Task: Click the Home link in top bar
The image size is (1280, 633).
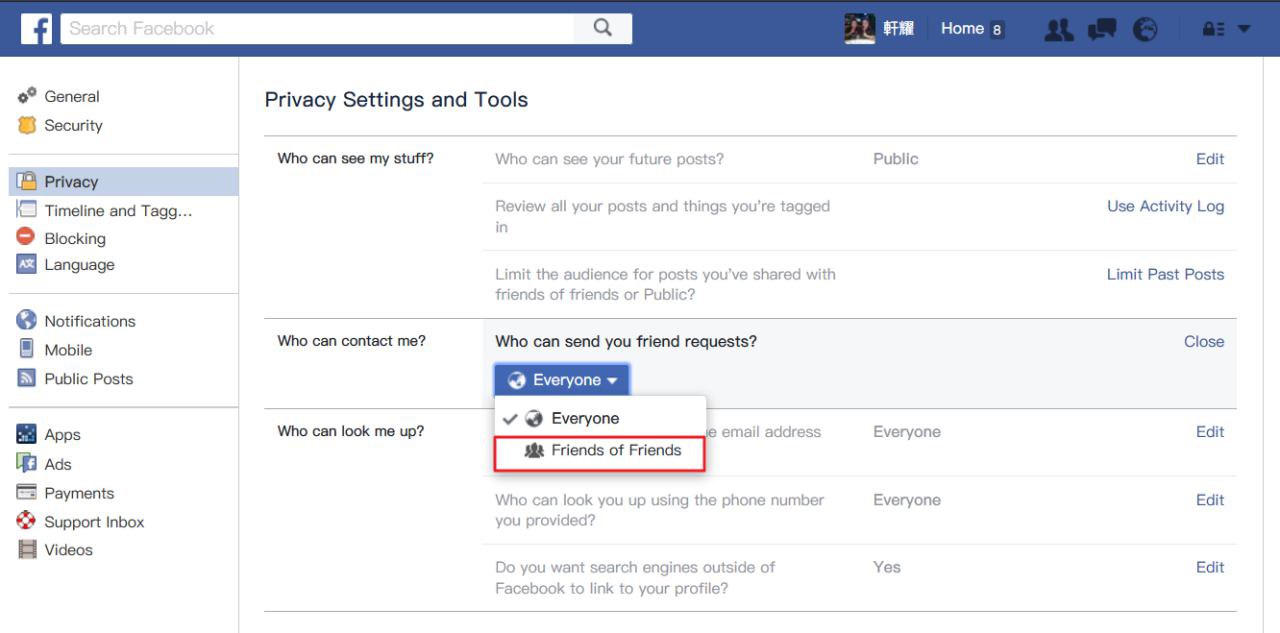Action: (x=962, y=28)
